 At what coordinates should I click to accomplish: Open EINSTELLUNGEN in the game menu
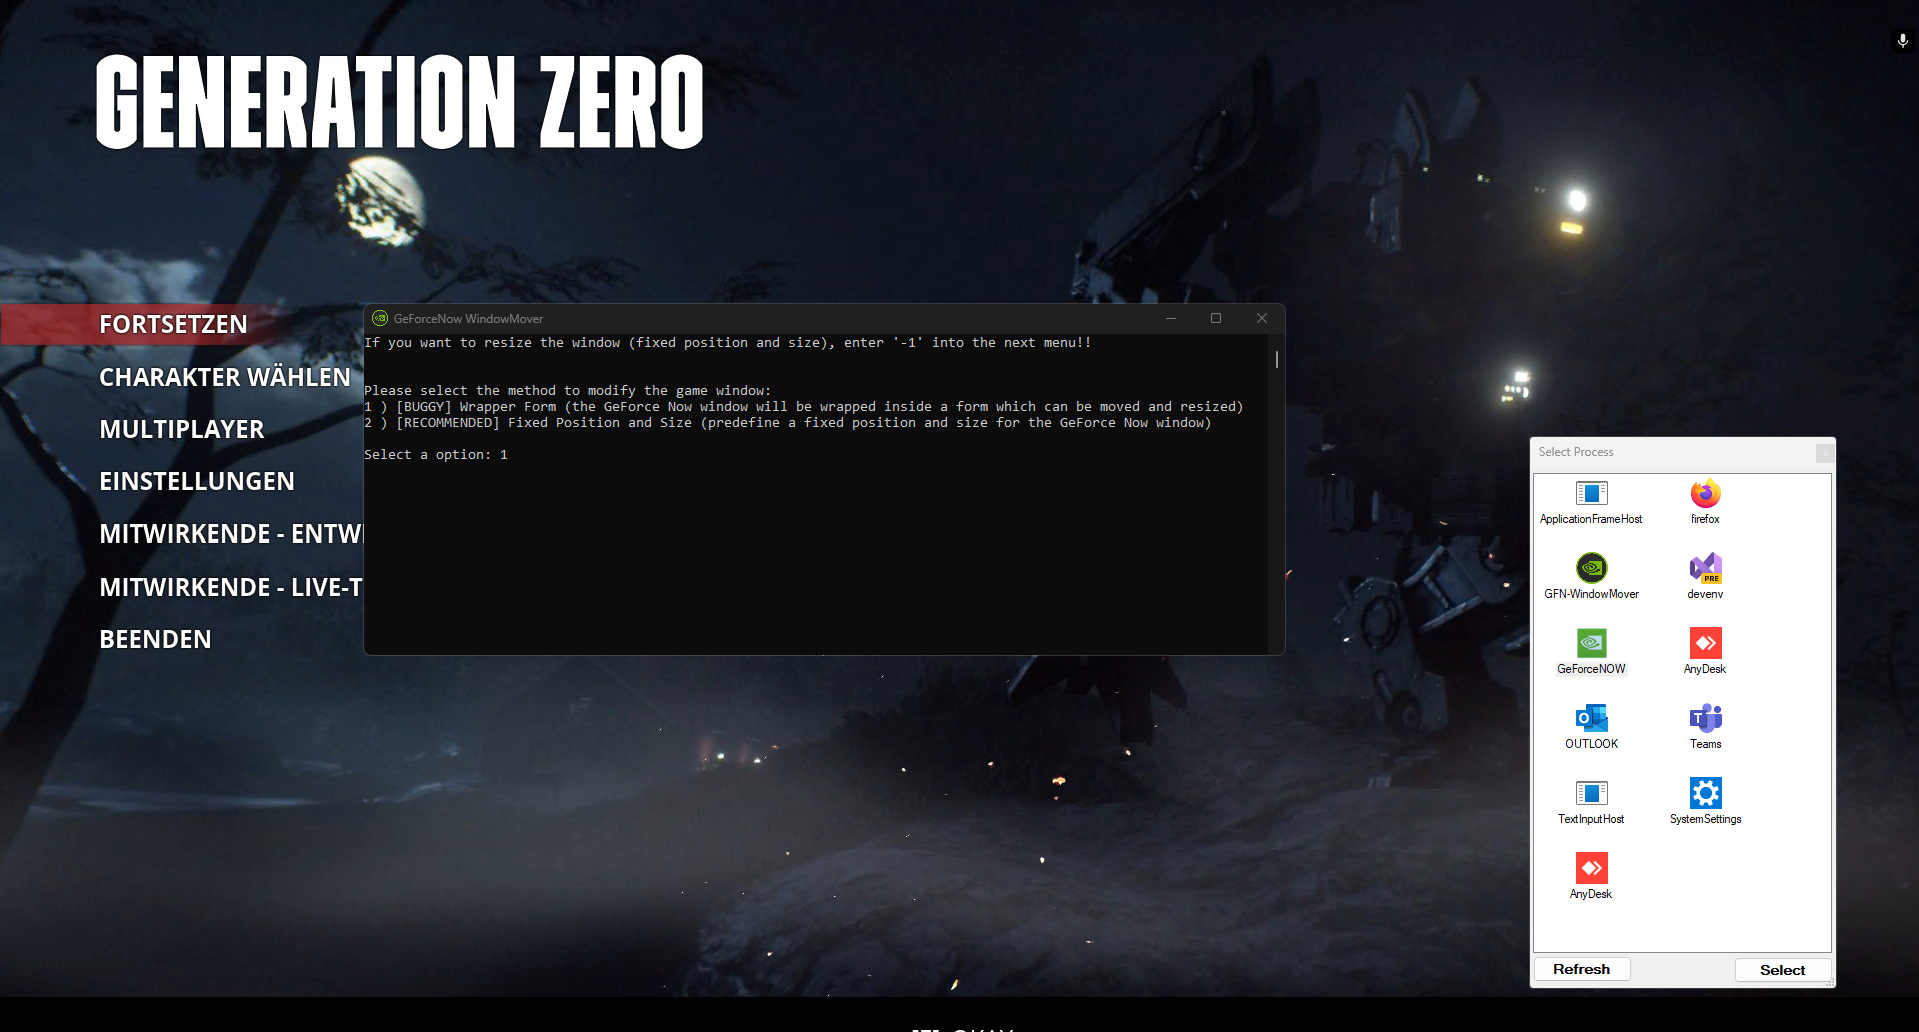point(197,482)
